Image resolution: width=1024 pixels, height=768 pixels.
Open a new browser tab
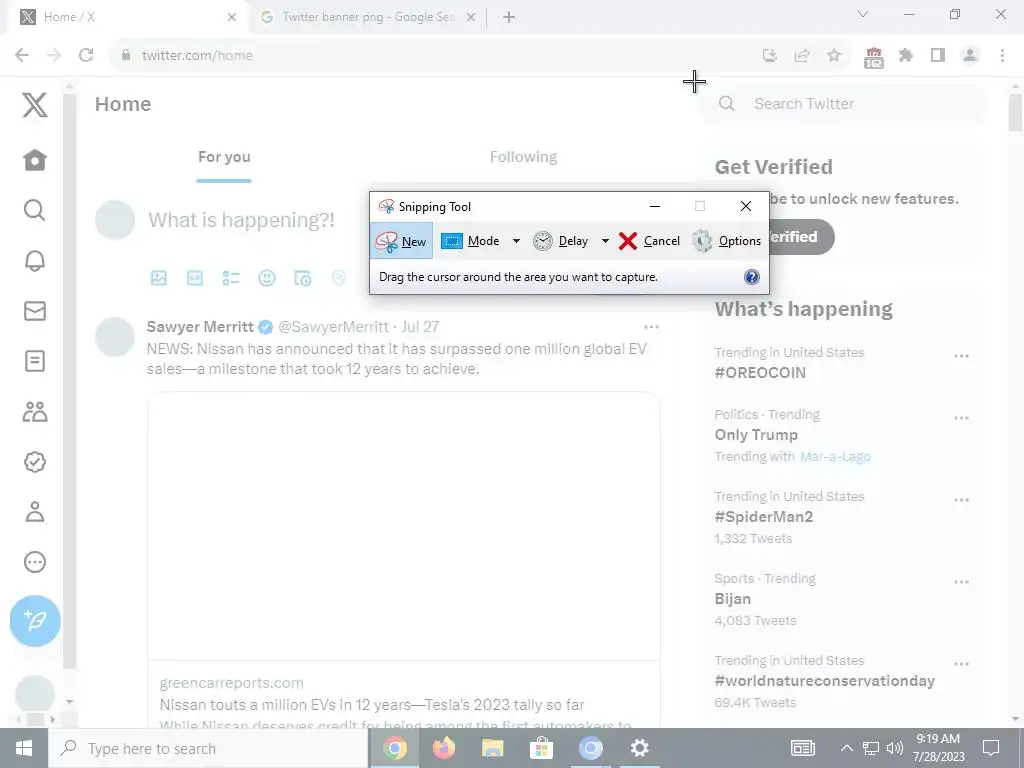(x=509, y=18)
